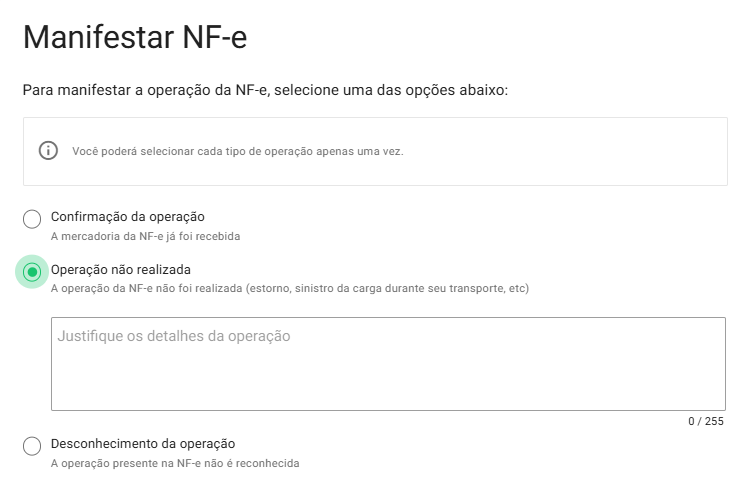Click the "A operação da NF-e não foi realizada" description
748x504 pixels.
point(160,289)
